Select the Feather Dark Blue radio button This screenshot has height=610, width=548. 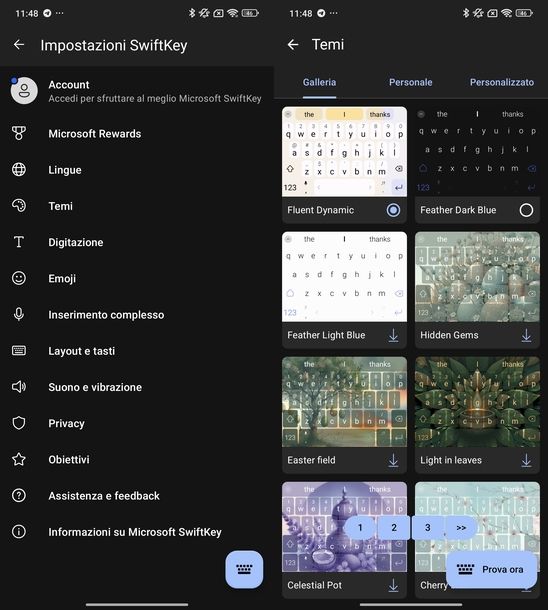[526, 210]
